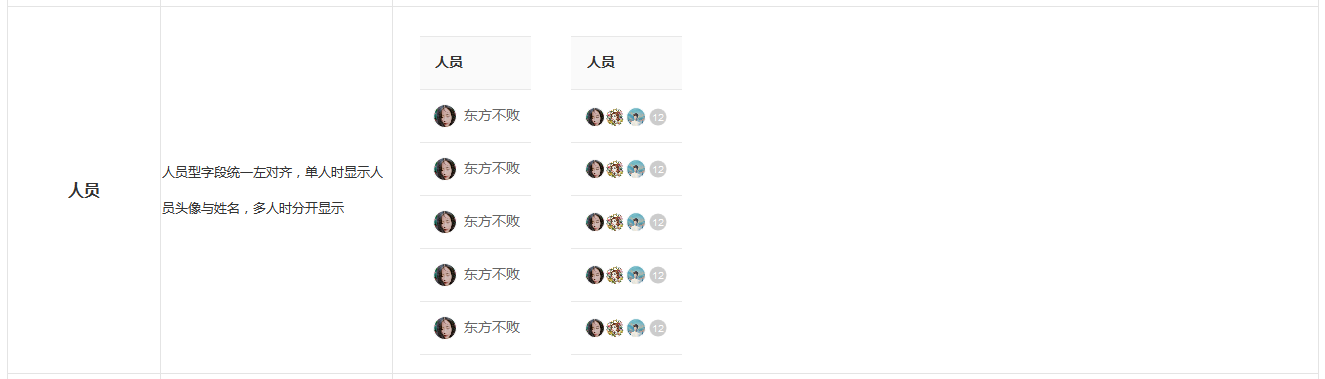The image size is (1325, 379).
Task: Click the description text 人员型字段统一左对齐
Action: pos(226,173)
